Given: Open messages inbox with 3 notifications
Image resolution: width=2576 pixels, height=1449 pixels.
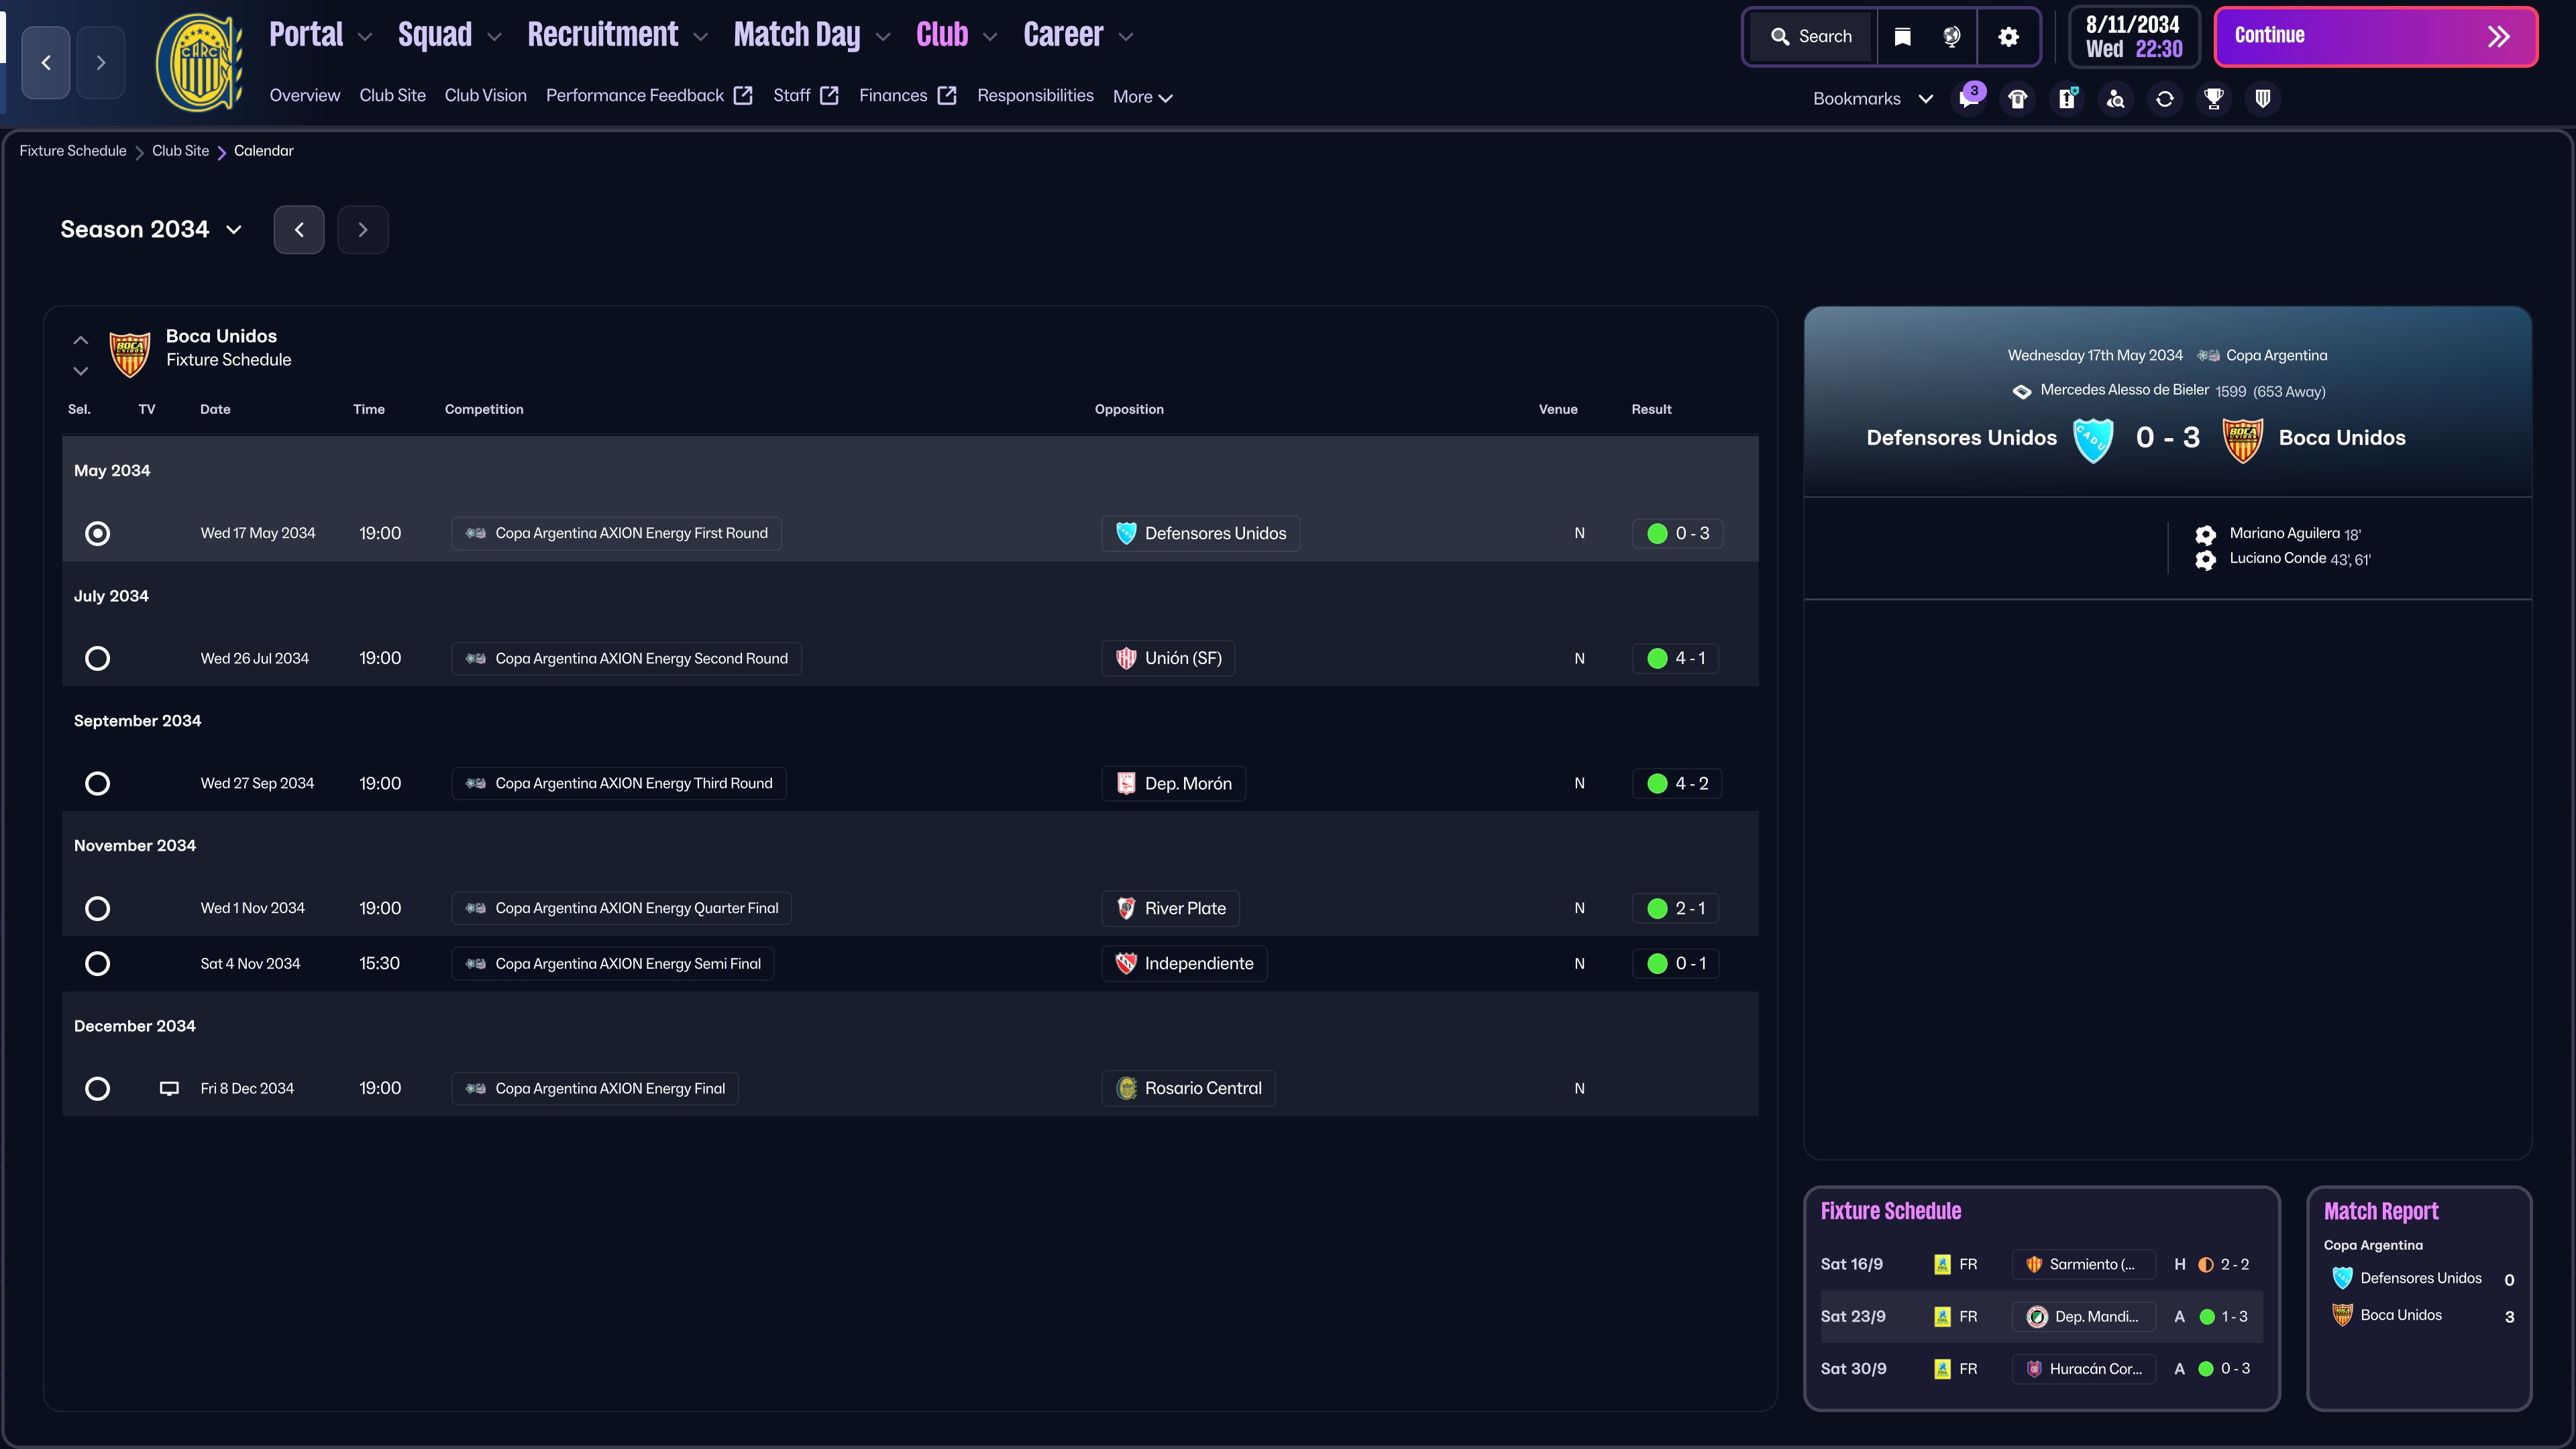Looking at the screenshot, I should coord(1969,98).
